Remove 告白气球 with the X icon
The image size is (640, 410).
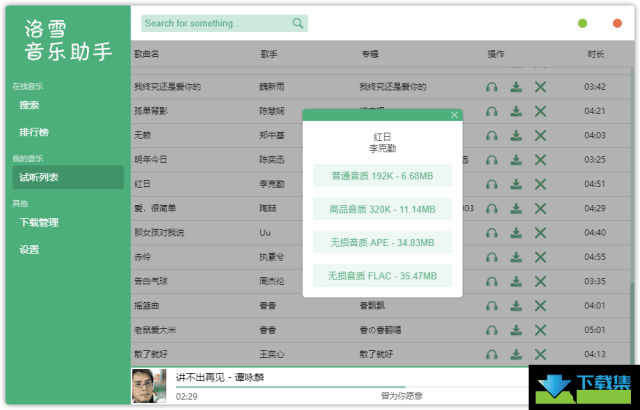click(x=541, y=281)
